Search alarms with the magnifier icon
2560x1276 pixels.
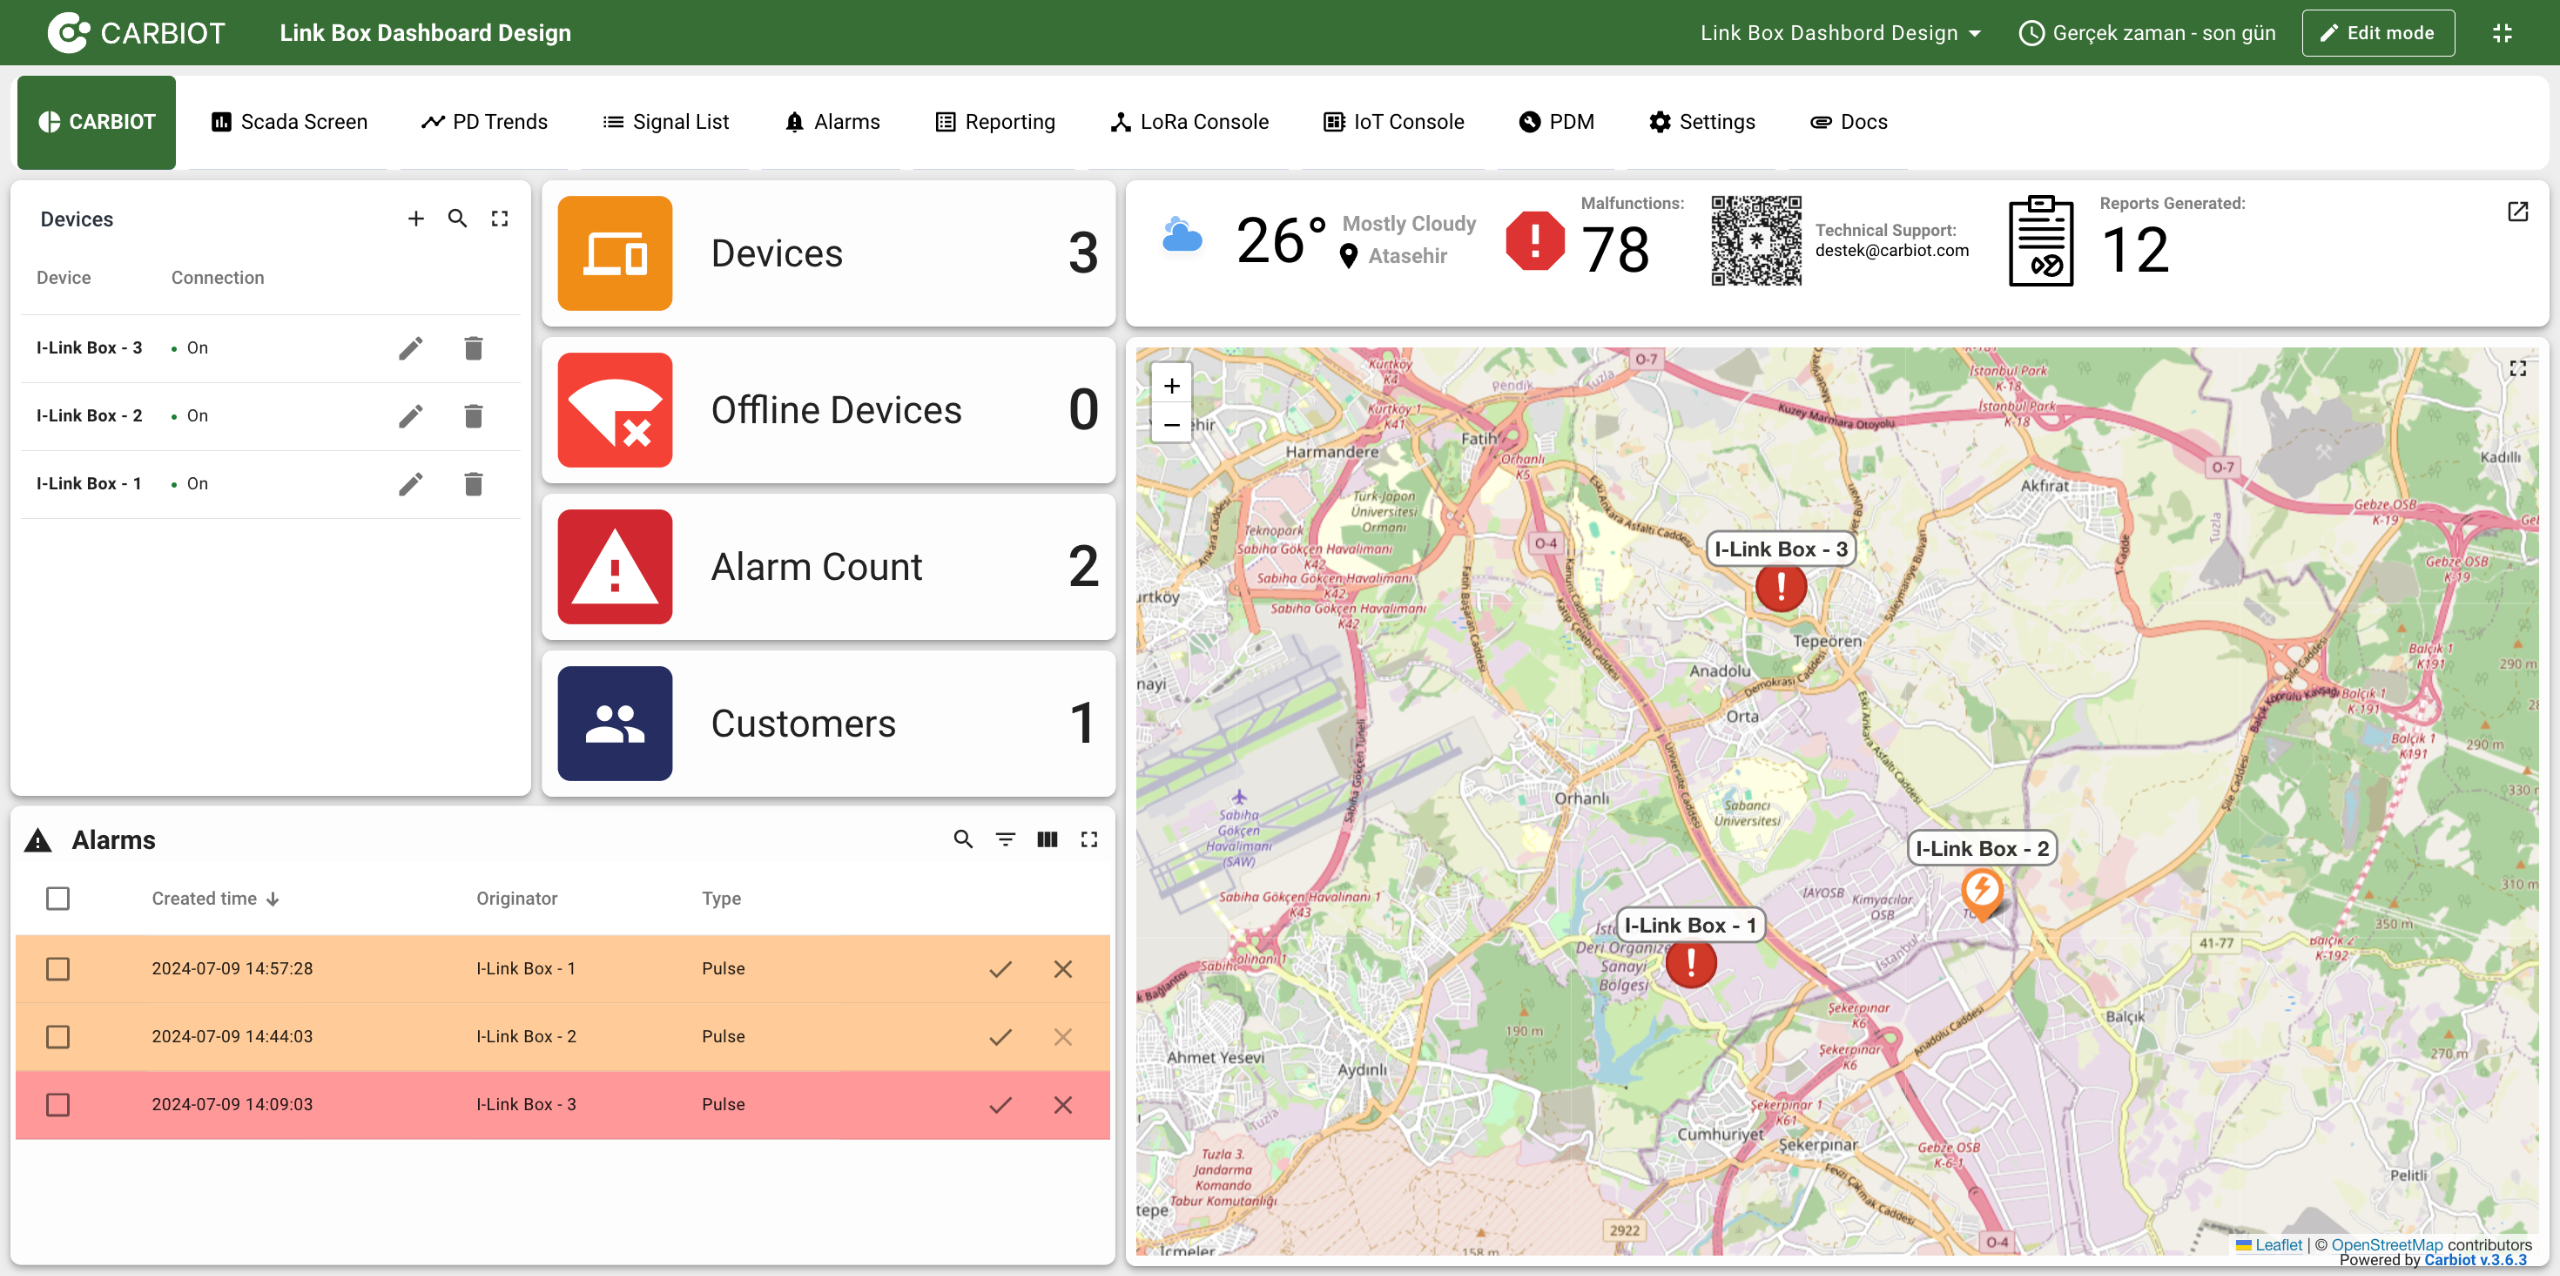(x=963, y=839)
